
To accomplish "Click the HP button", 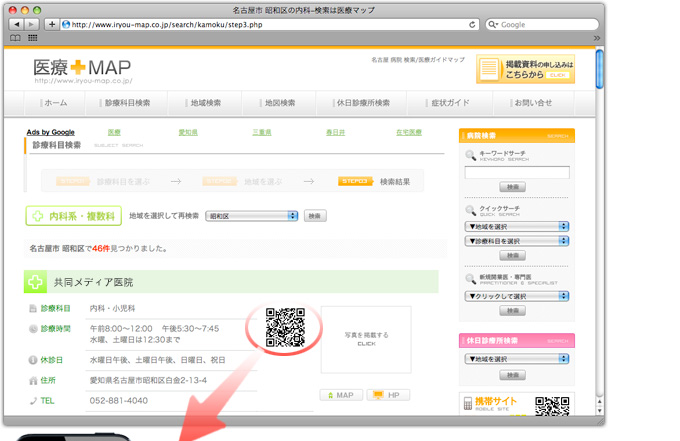I will 388,395.
